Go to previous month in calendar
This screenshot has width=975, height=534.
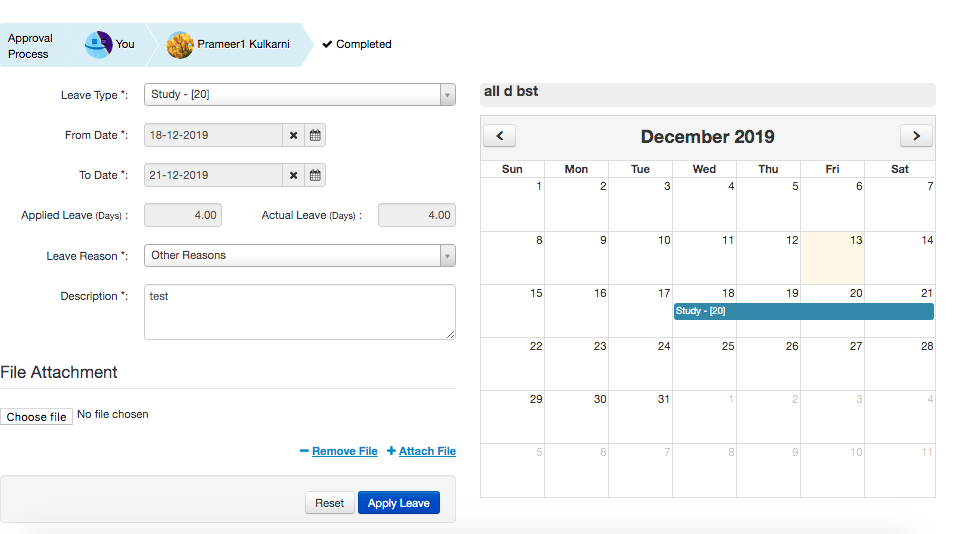point(499,136)
